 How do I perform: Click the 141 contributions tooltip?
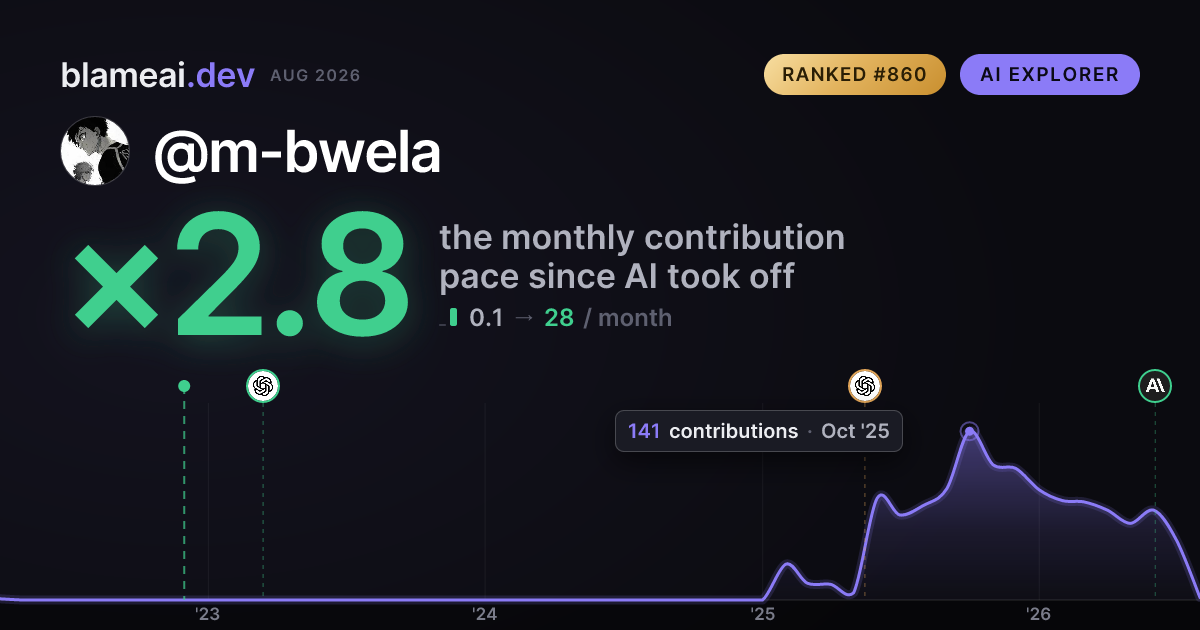pos(759,431)
